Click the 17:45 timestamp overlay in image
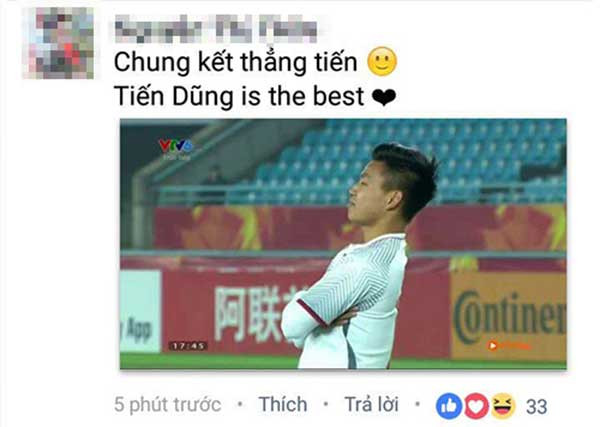Viewport: 600px width, 427px height. [x=188, y=346]
